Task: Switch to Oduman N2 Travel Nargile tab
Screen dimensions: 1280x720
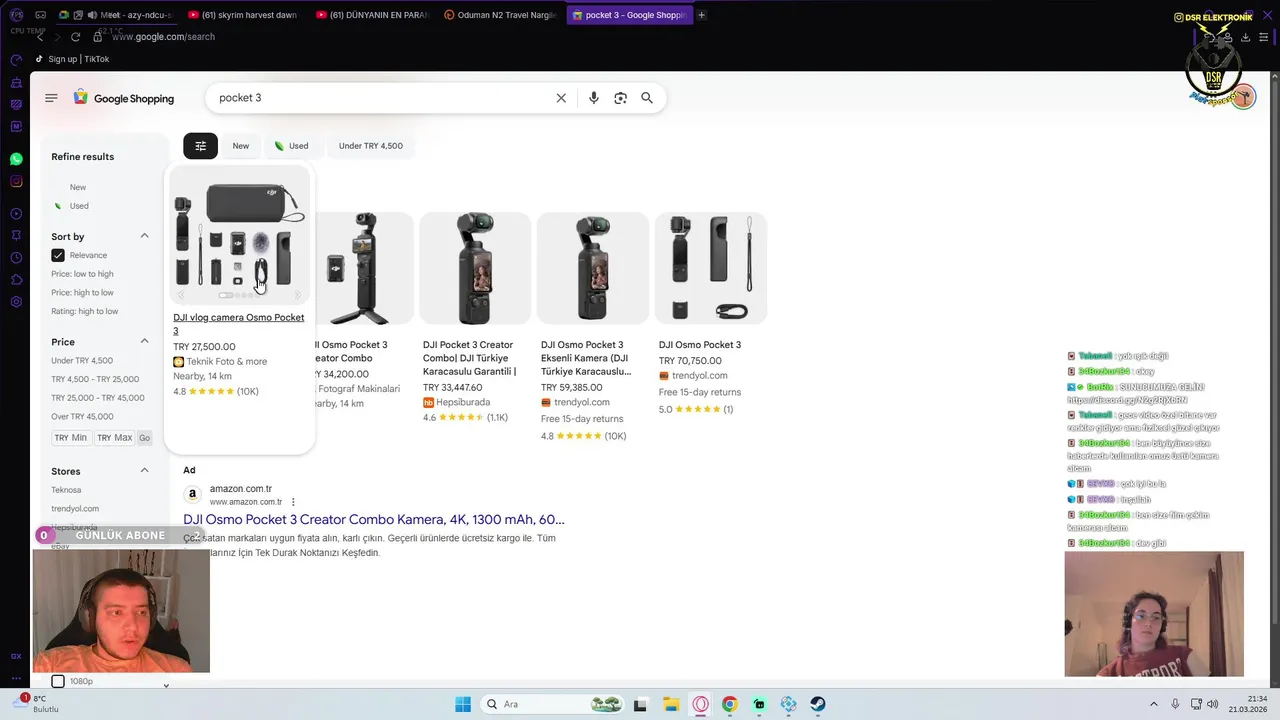Action: coord(500,15)
